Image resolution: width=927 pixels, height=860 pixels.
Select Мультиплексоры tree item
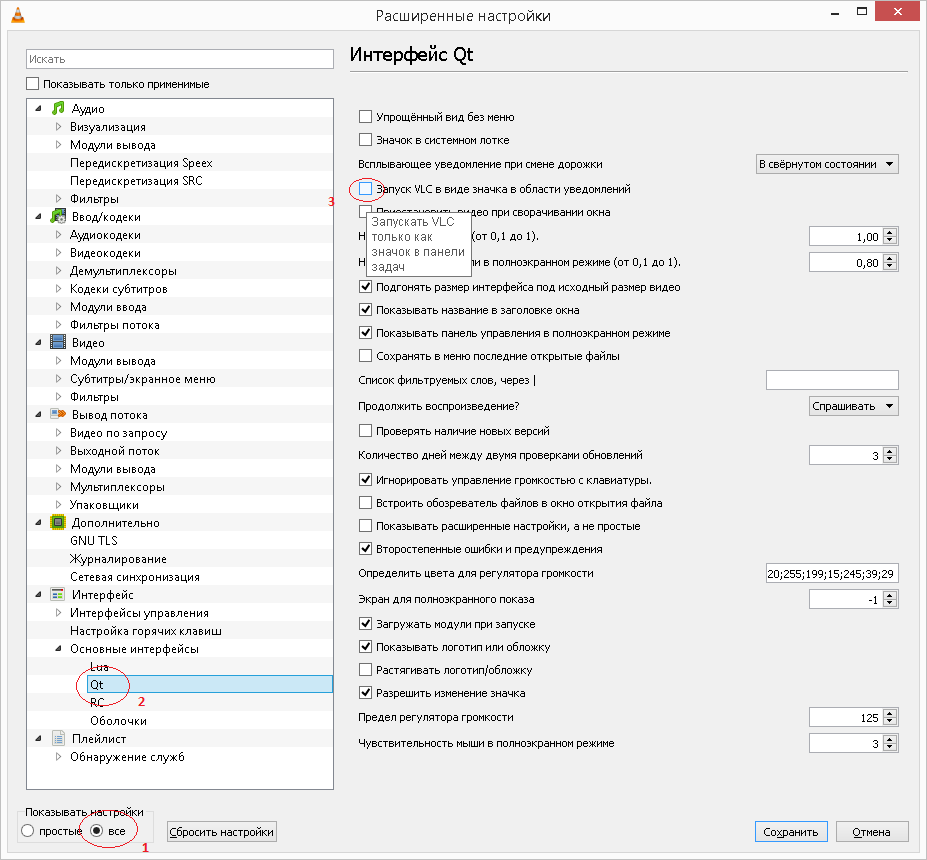pyautogui.click(x=117, y=486)
